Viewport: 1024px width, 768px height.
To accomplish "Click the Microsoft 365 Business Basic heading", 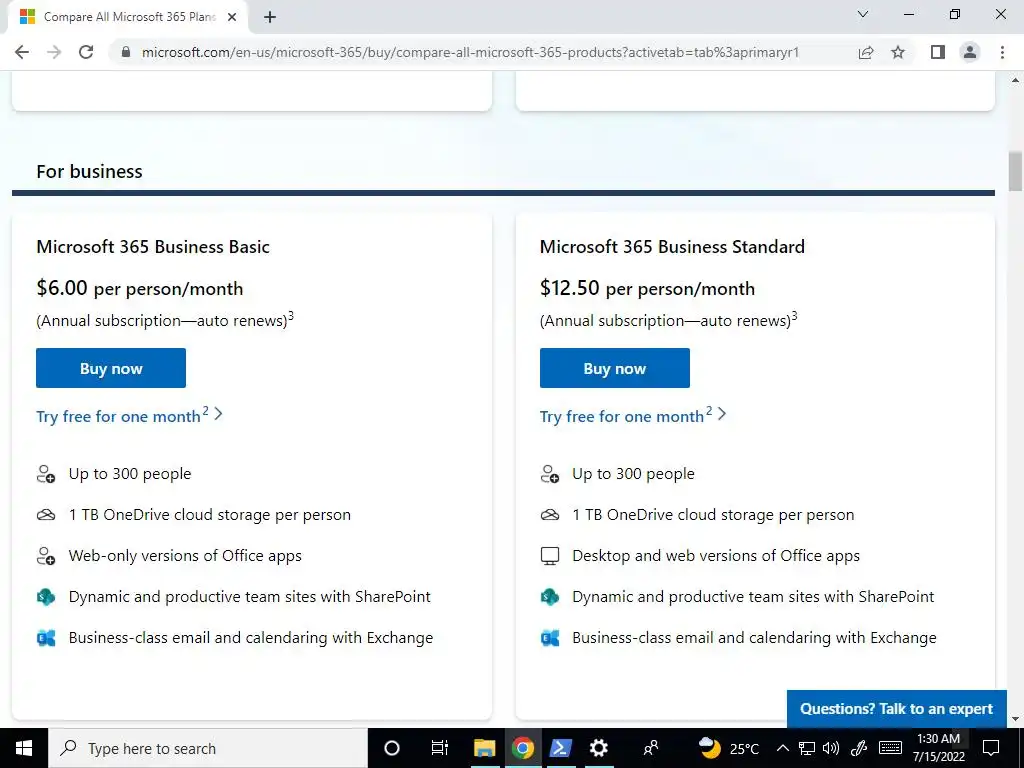I will click(153, 247).
